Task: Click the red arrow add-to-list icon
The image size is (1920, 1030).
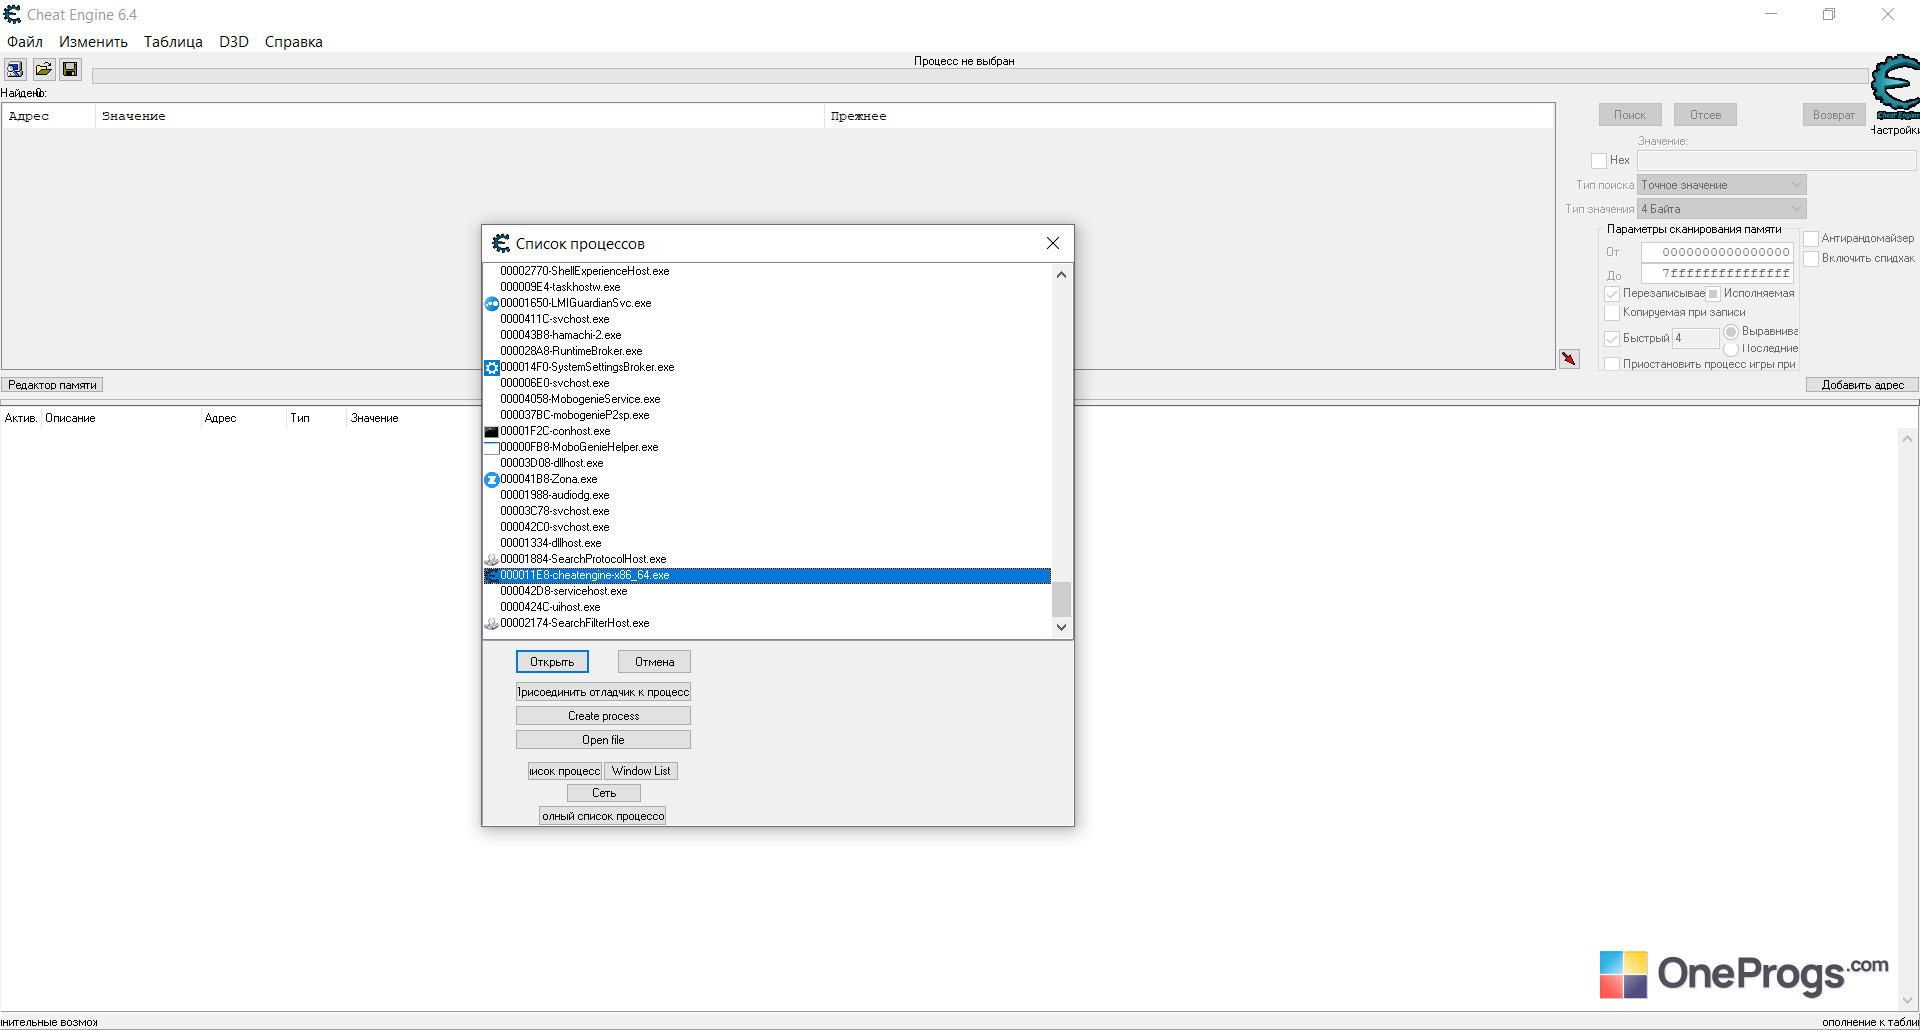Action: pos(1569,358)
